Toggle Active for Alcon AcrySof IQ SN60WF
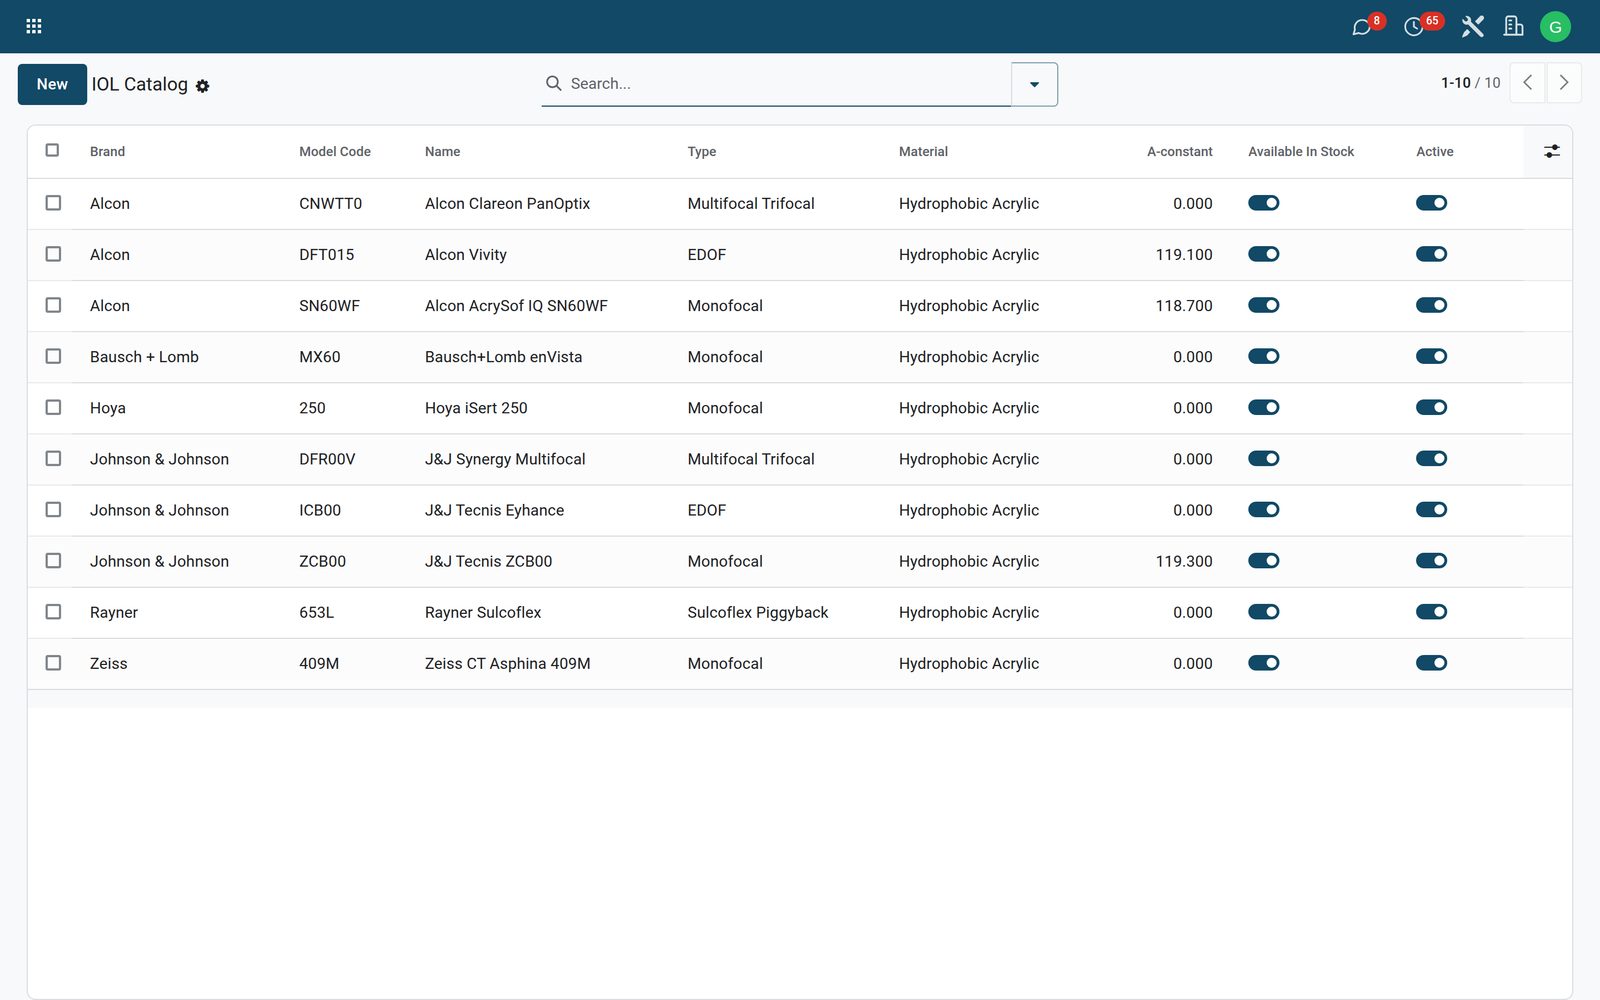 1431,305
